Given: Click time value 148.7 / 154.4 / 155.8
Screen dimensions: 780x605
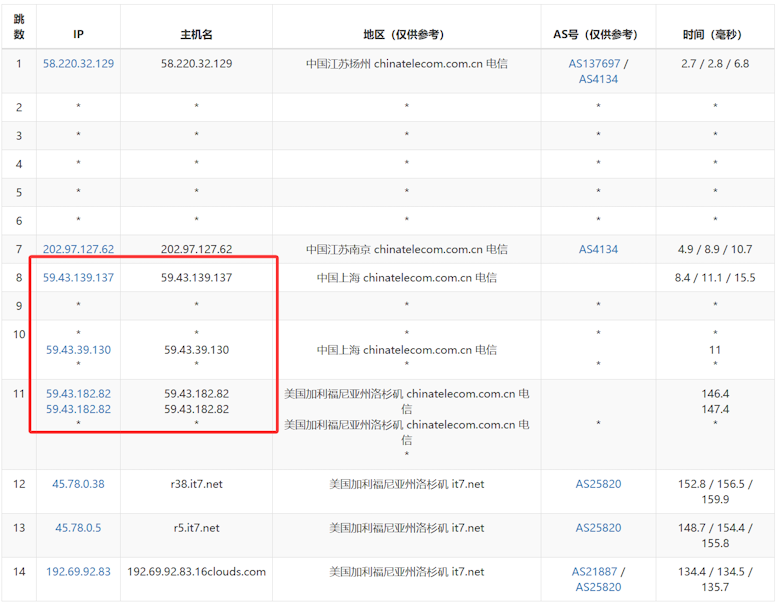Looking at the screenshot, I should pyautogui.click(x=715, y=535).
